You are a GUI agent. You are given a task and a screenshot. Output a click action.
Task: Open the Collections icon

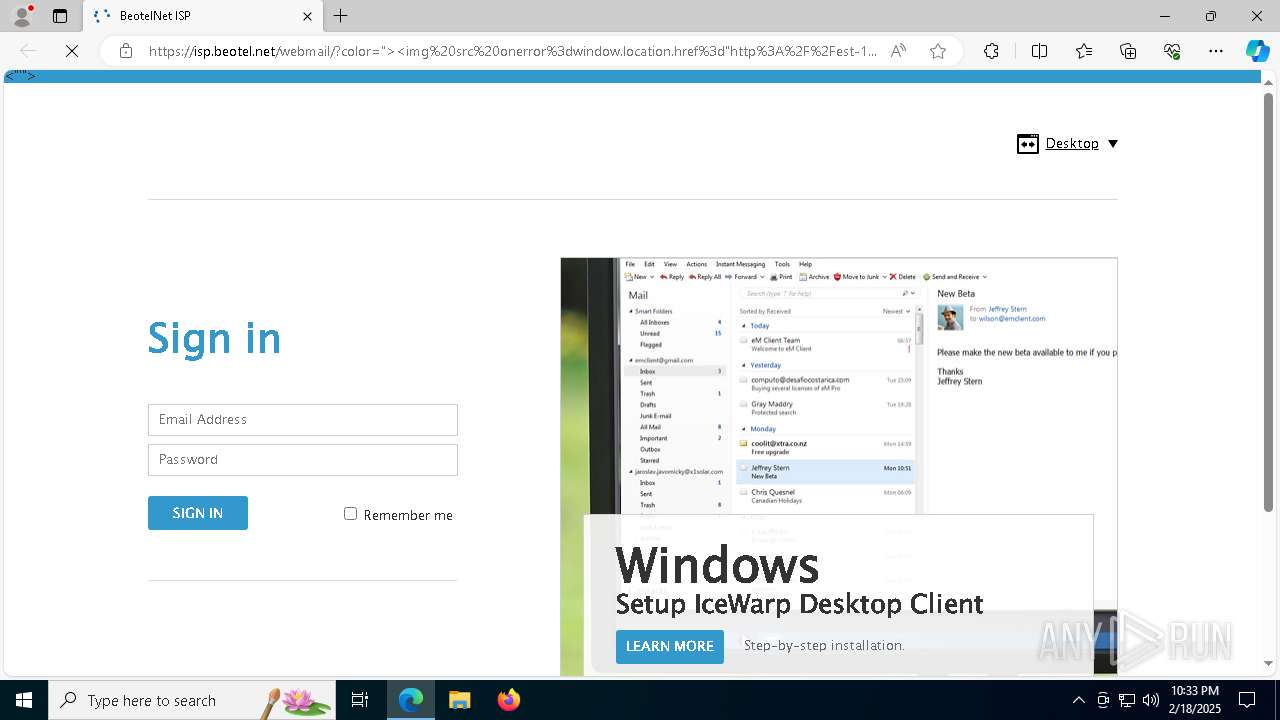1128,51
